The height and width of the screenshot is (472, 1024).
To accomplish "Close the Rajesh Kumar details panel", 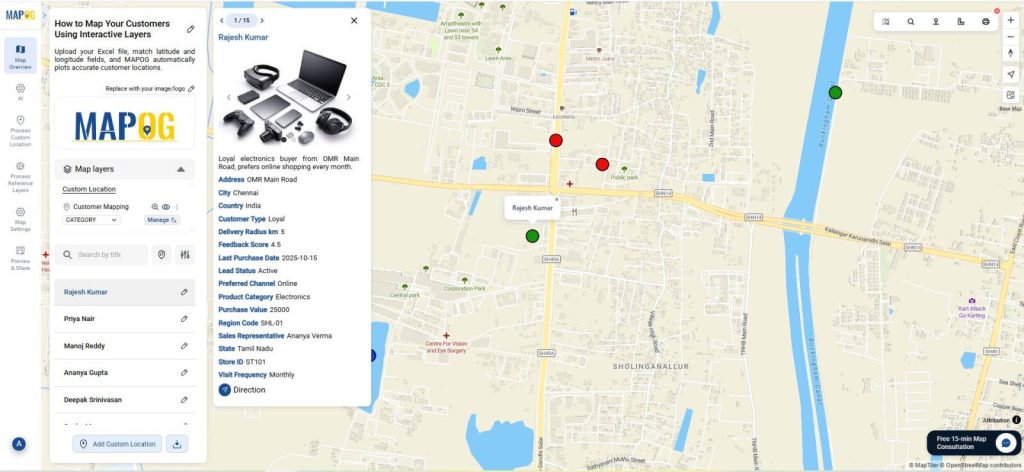I will [354, 21].
